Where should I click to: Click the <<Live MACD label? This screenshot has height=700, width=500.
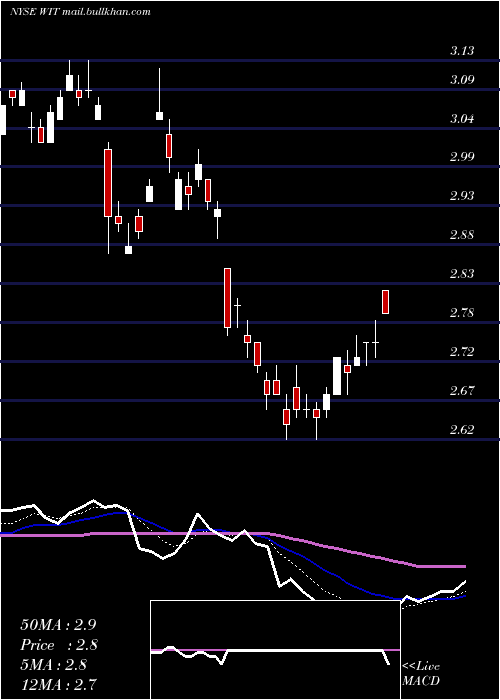tap(421, 673)
